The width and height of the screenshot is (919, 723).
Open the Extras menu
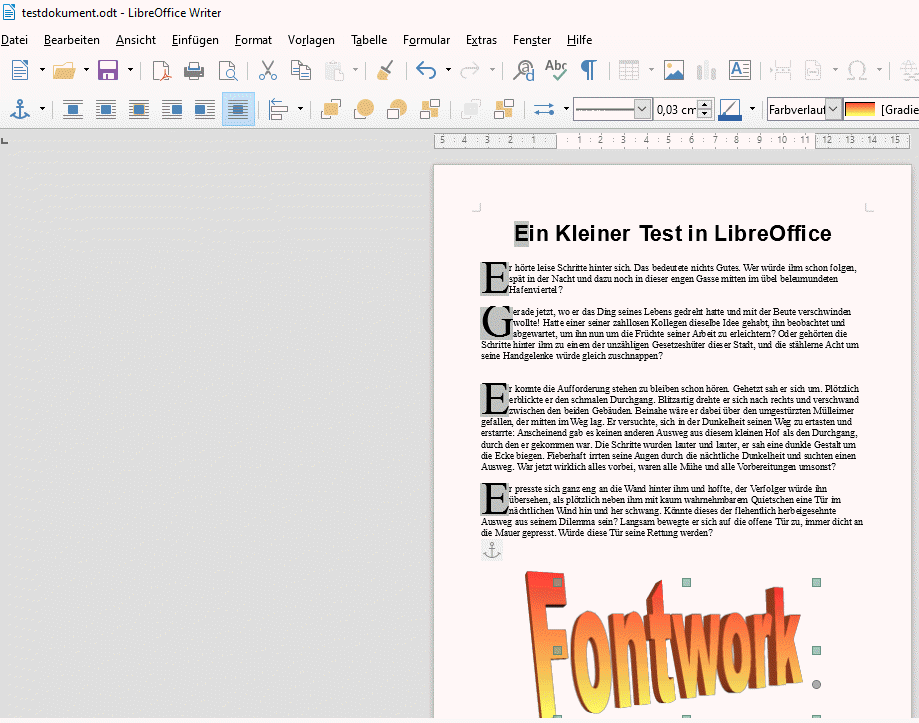pos(481,40)
